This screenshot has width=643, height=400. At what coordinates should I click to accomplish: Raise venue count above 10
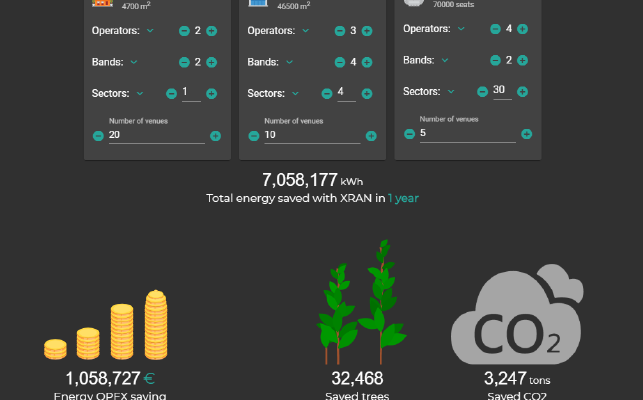371,136
